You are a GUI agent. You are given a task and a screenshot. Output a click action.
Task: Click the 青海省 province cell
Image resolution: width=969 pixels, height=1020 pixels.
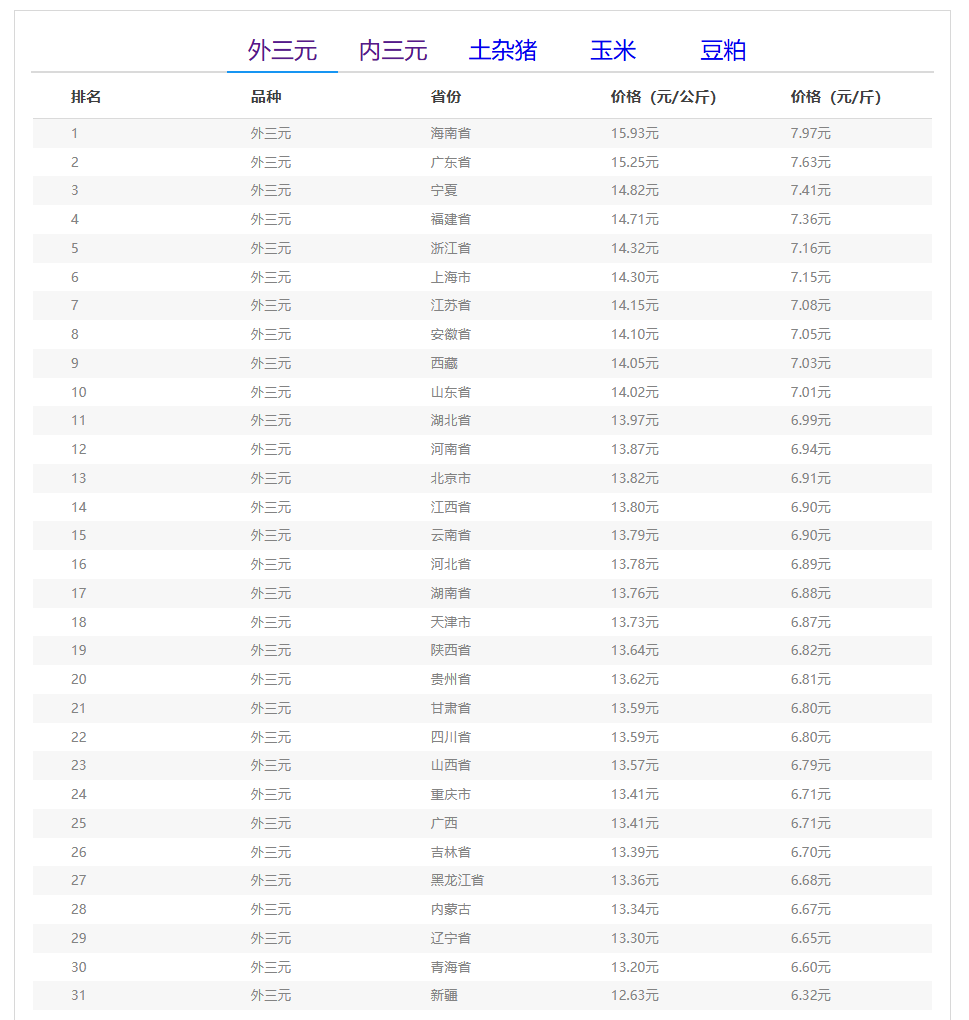click(450, 967)
